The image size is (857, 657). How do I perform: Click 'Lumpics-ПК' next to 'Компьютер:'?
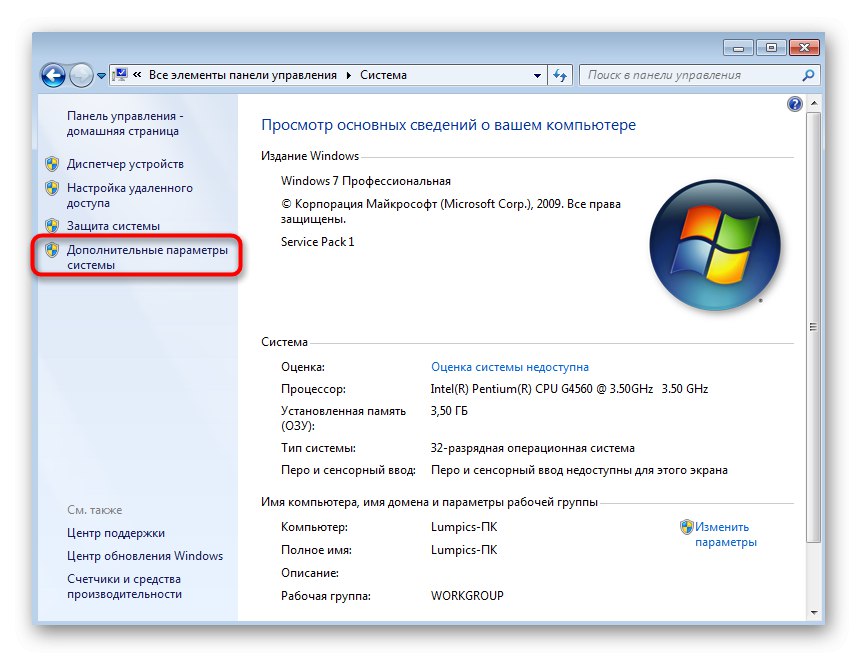click(464, 527)
